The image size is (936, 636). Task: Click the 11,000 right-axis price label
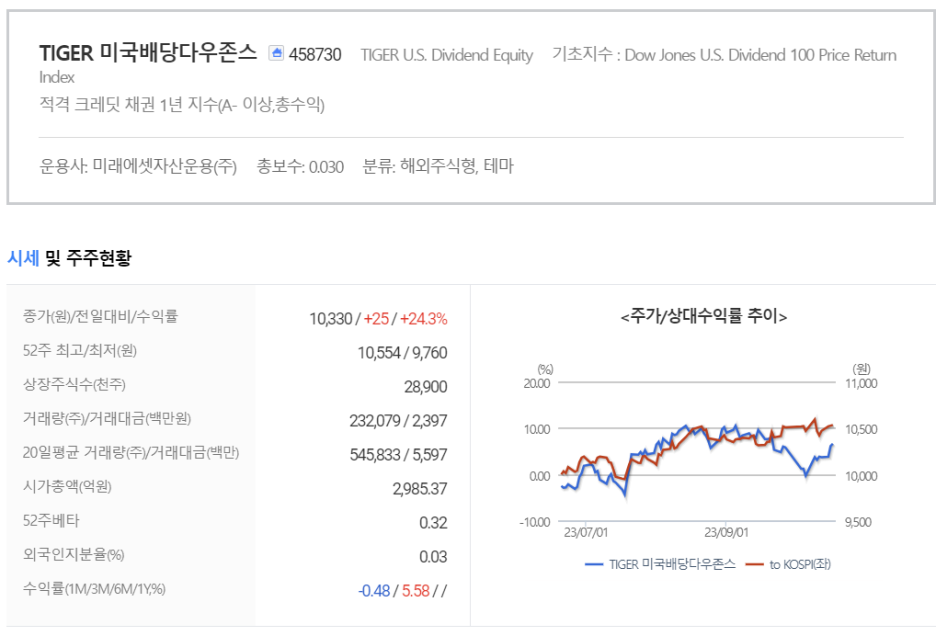coord(861,383)
